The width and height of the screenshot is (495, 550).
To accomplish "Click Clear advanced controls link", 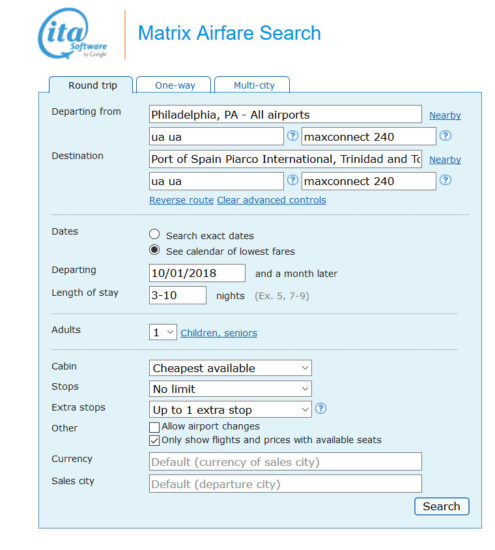I will click(272, 200).
